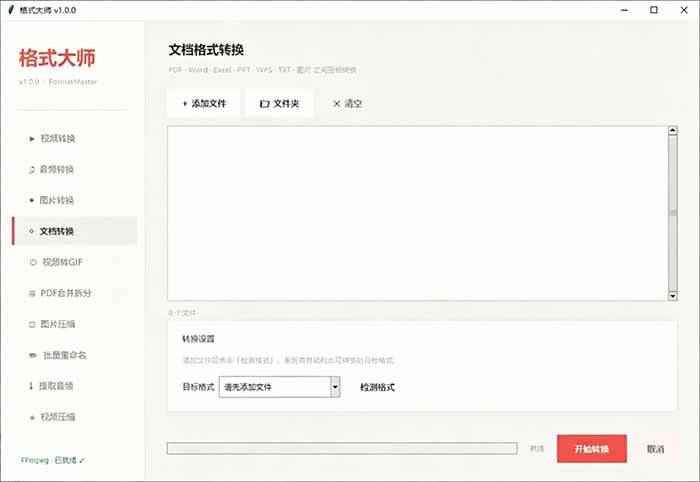Click the file list scrollbar down arrow
The image size is (700, 482).
coord(673,296)
